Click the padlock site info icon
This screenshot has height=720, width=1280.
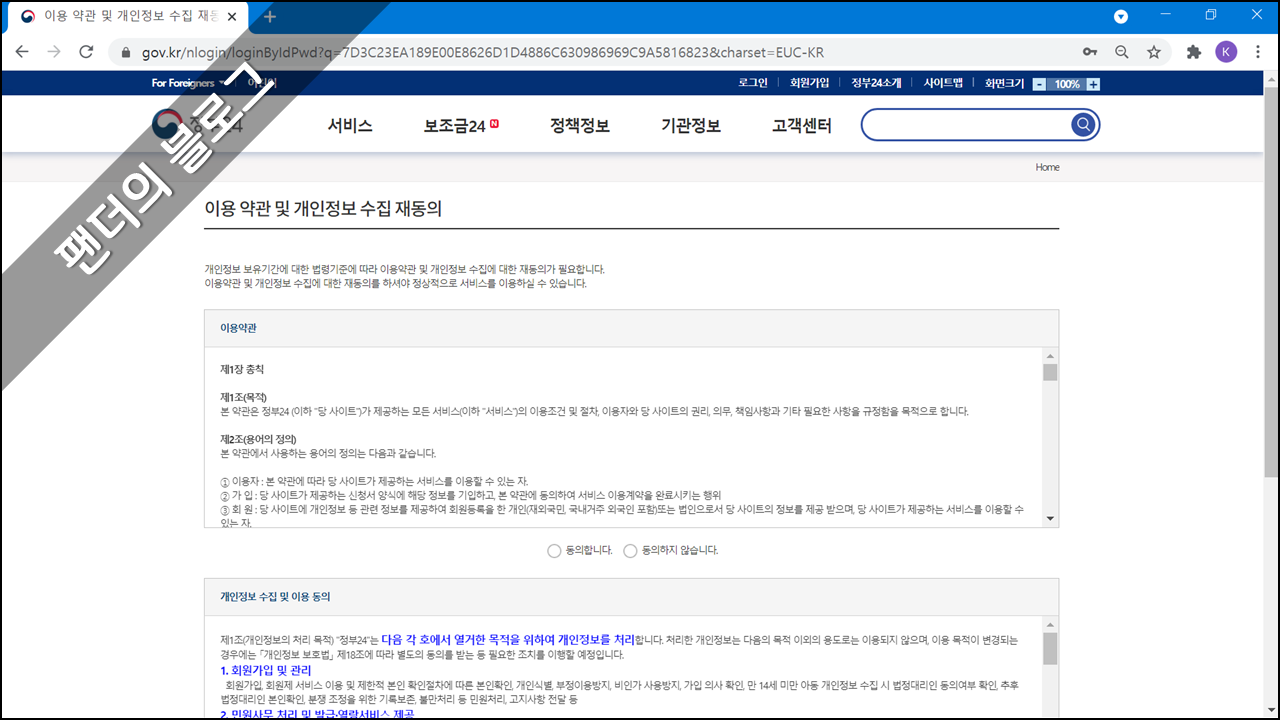[x=126, y=52]
